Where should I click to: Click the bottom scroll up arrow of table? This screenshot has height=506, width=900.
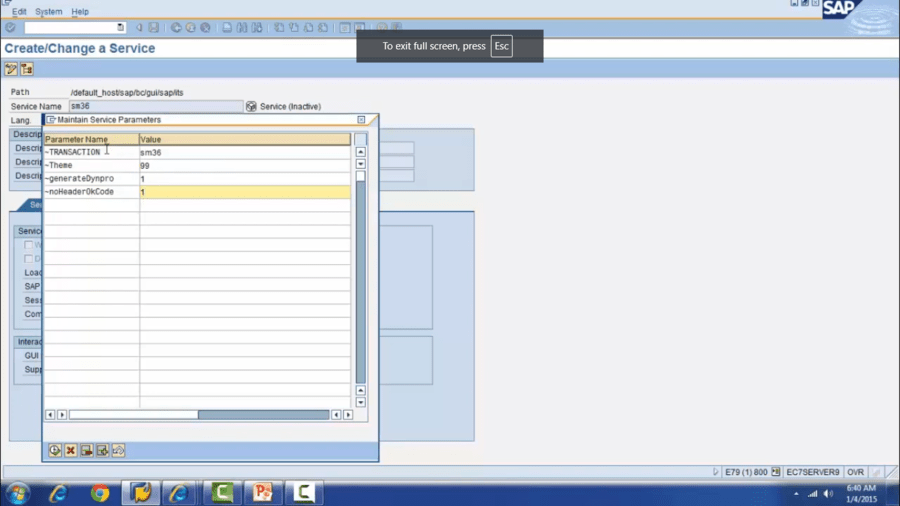tap(360, 391)
